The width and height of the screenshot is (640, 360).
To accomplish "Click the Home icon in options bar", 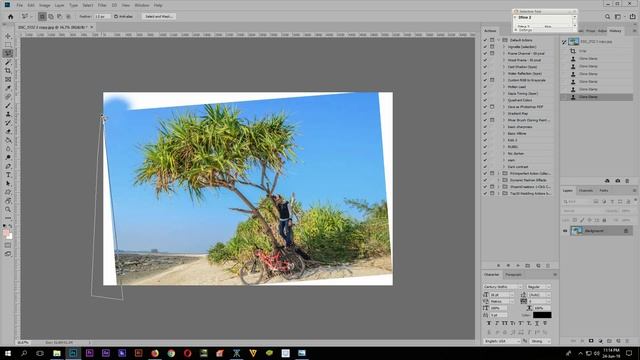I will pos(11,17).
